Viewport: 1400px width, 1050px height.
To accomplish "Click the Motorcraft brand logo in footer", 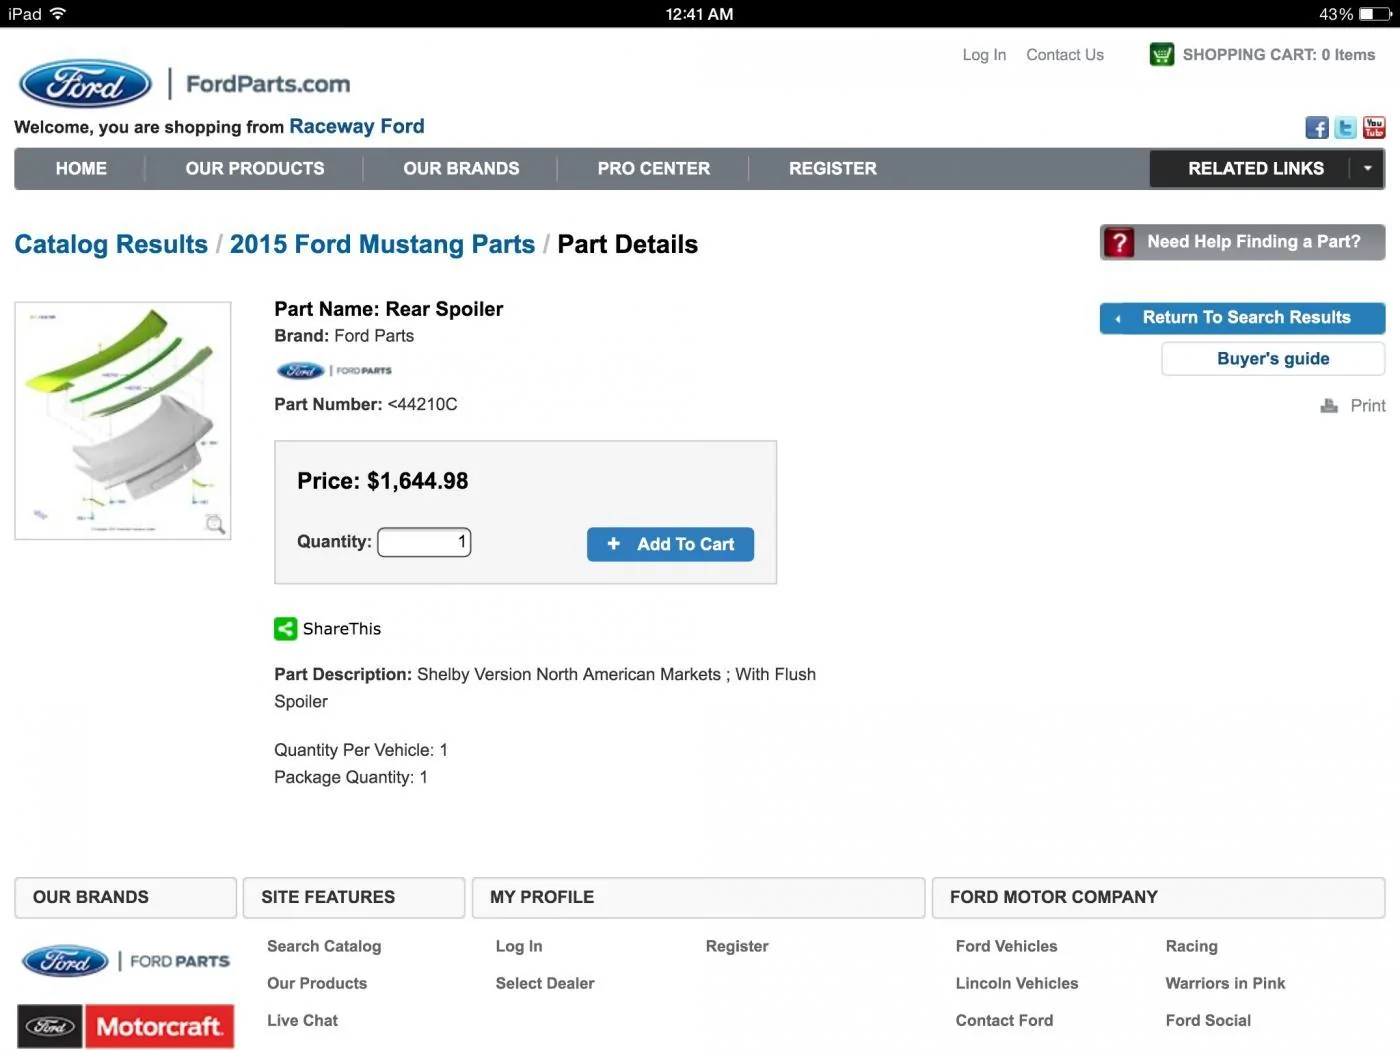I will coord(125,1027).
